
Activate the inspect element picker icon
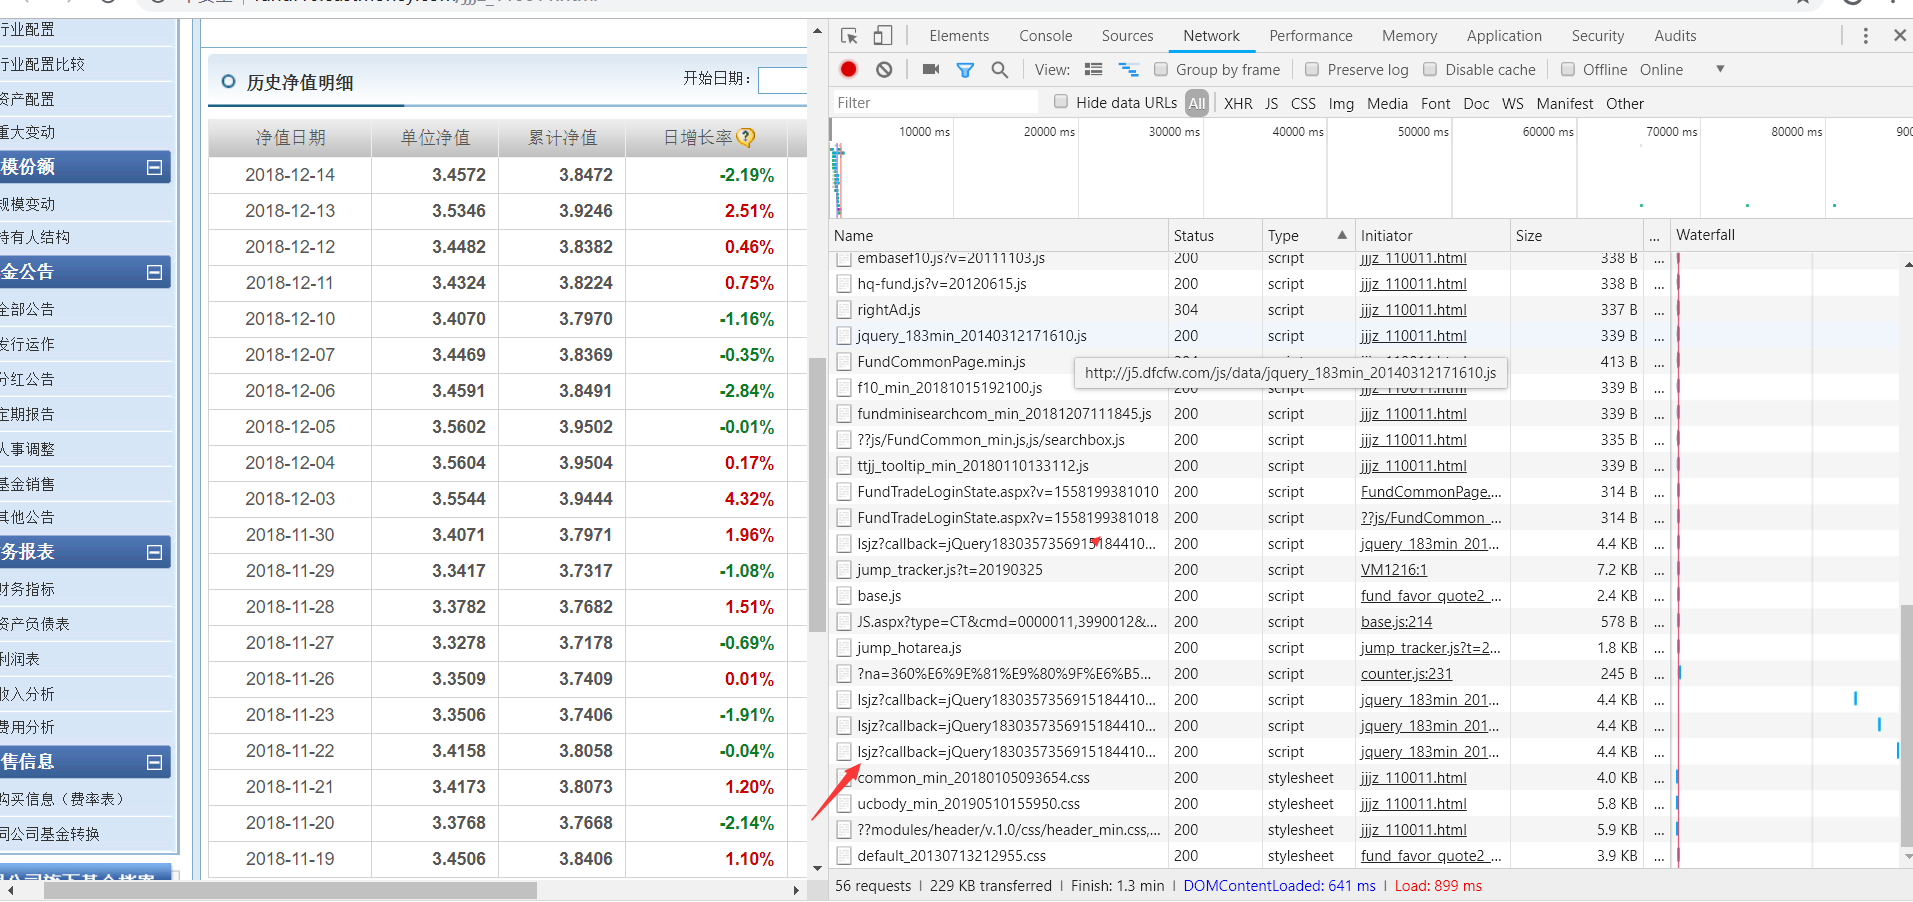click(x=849, y=36)
